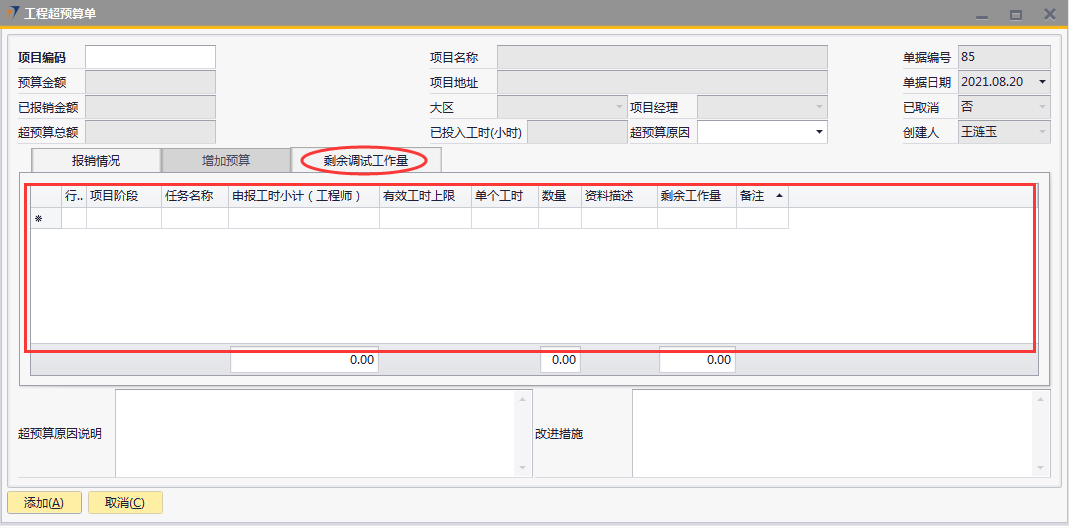
Task: Minimize the 工程超预算单 window
Action: 982,14
